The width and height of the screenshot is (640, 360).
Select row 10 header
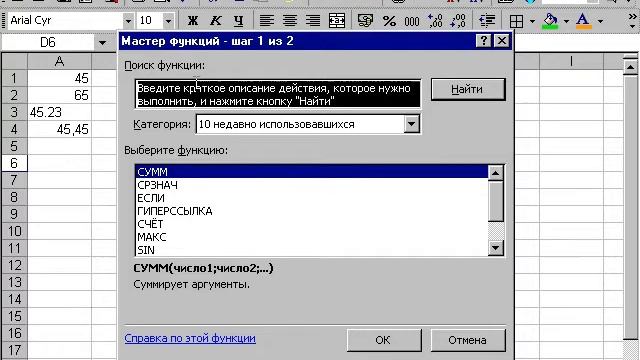click(x=15, y=231)
